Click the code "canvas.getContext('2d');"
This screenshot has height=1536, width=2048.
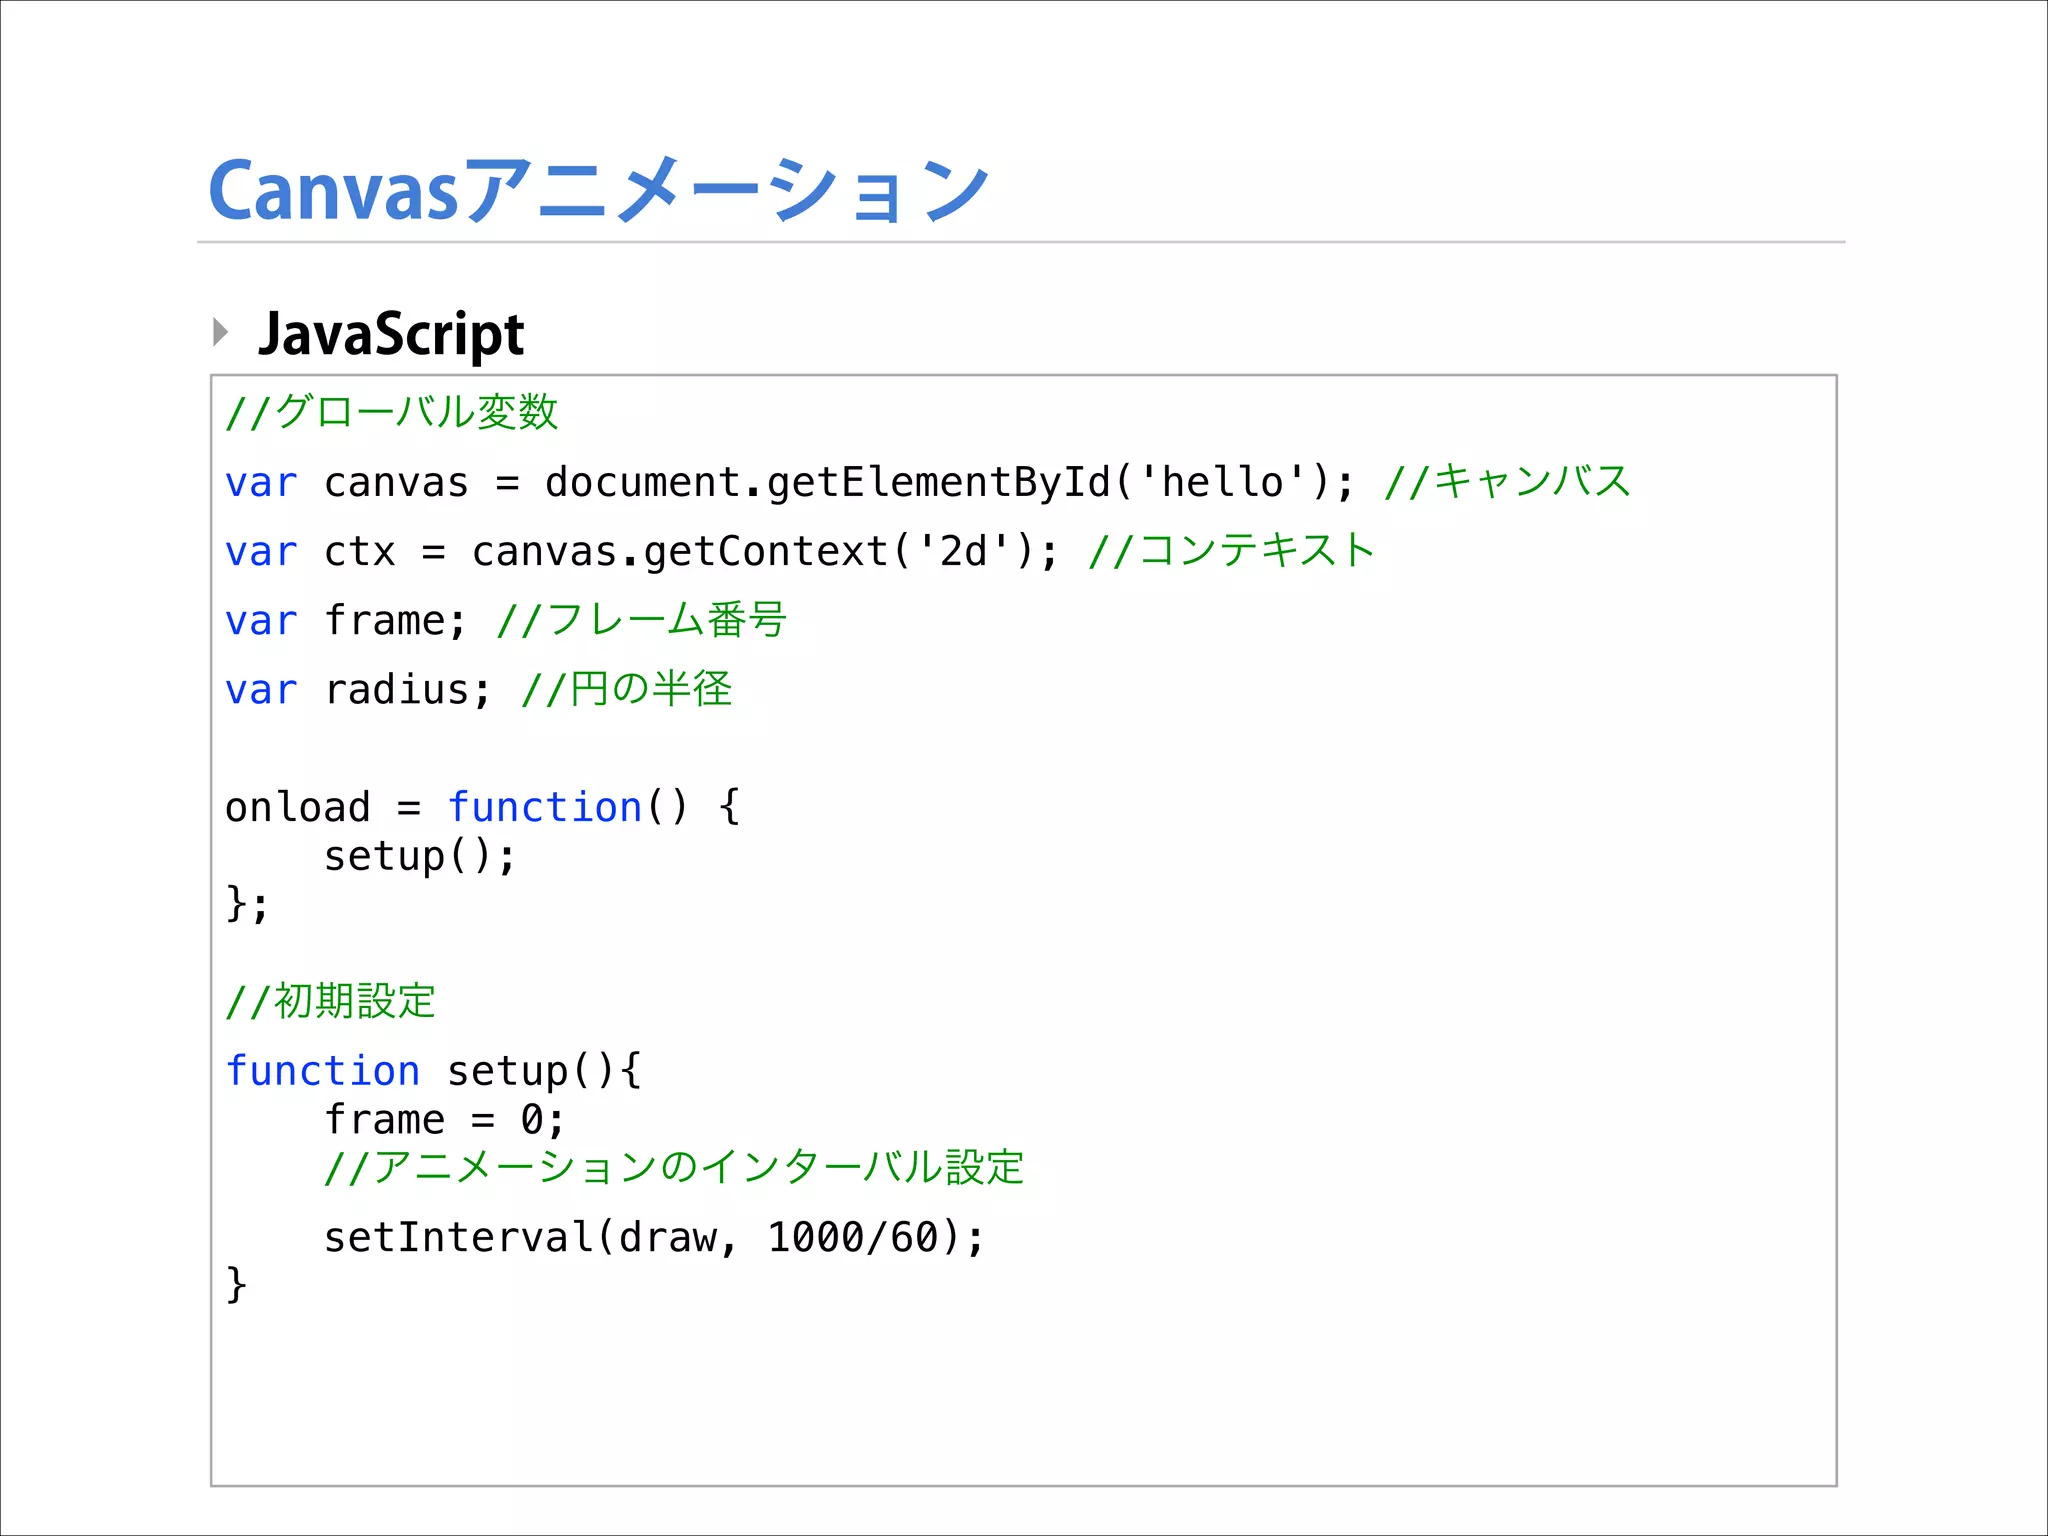[764, 552]
